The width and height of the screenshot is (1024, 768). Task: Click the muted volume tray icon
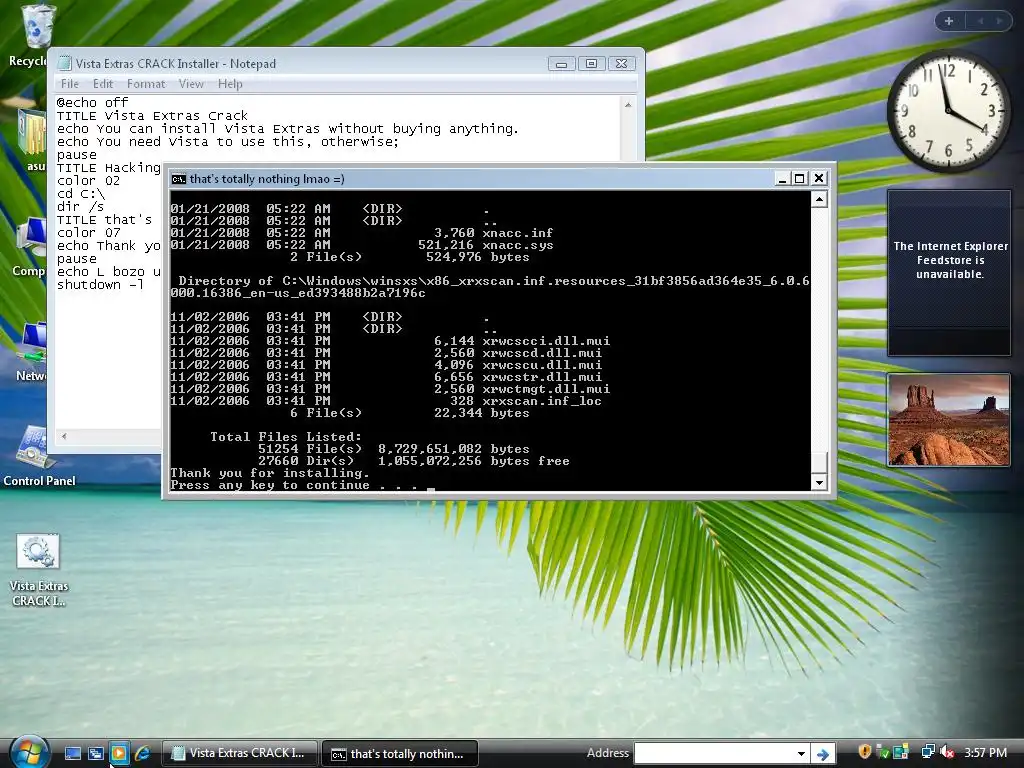[947, 752]
